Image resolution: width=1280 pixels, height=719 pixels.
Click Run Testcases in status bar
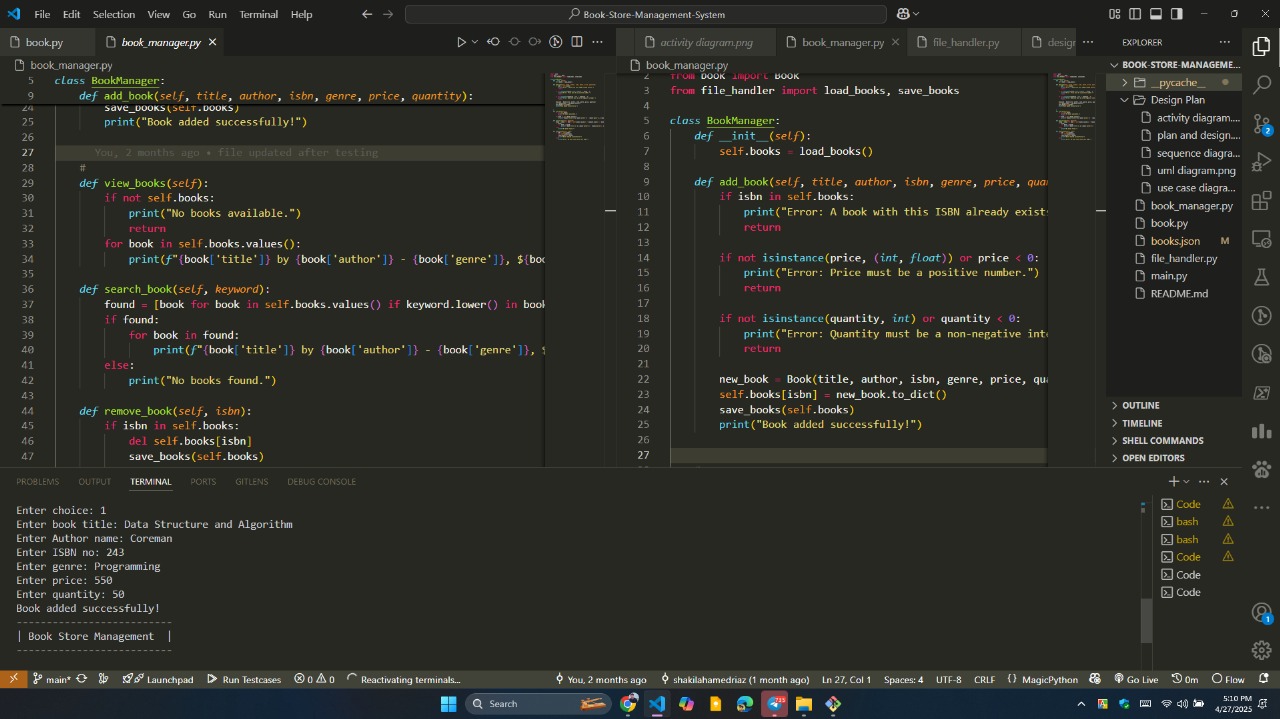point(244,680)
